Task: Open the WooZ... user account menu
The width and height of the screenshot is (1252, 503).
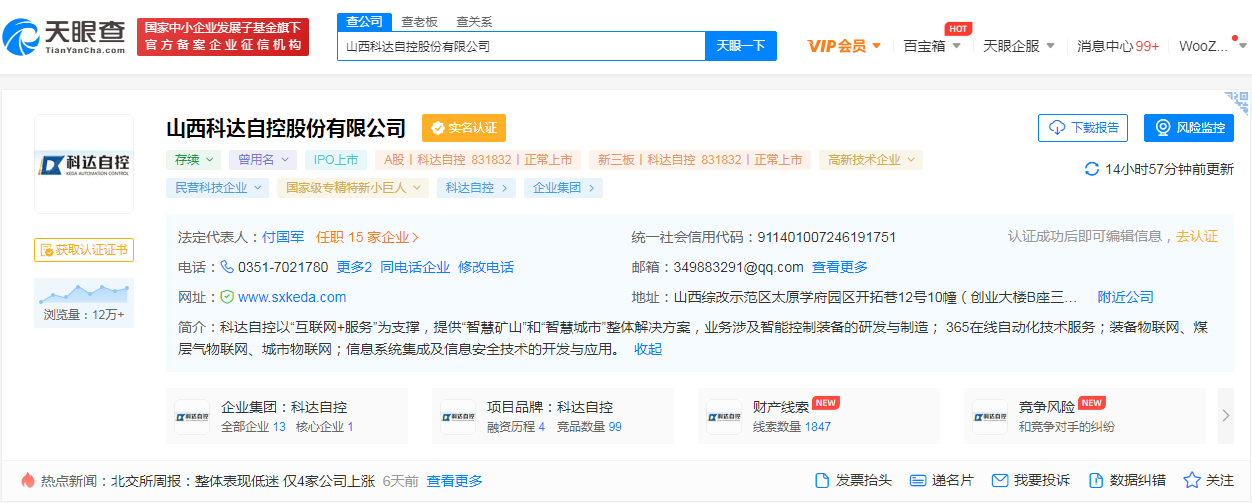Action: 1211,46
